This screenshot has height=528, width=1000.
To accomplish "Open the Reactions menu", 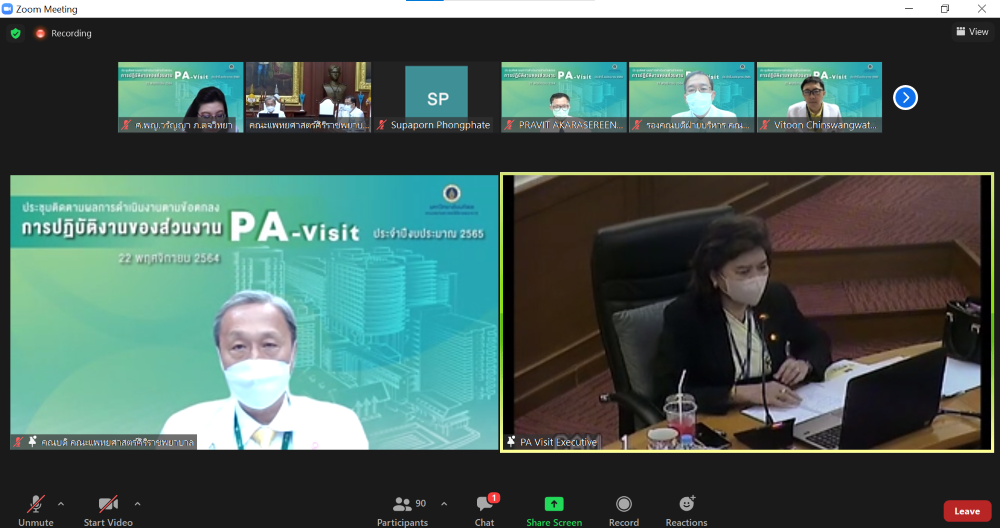I will coord(687,511).
